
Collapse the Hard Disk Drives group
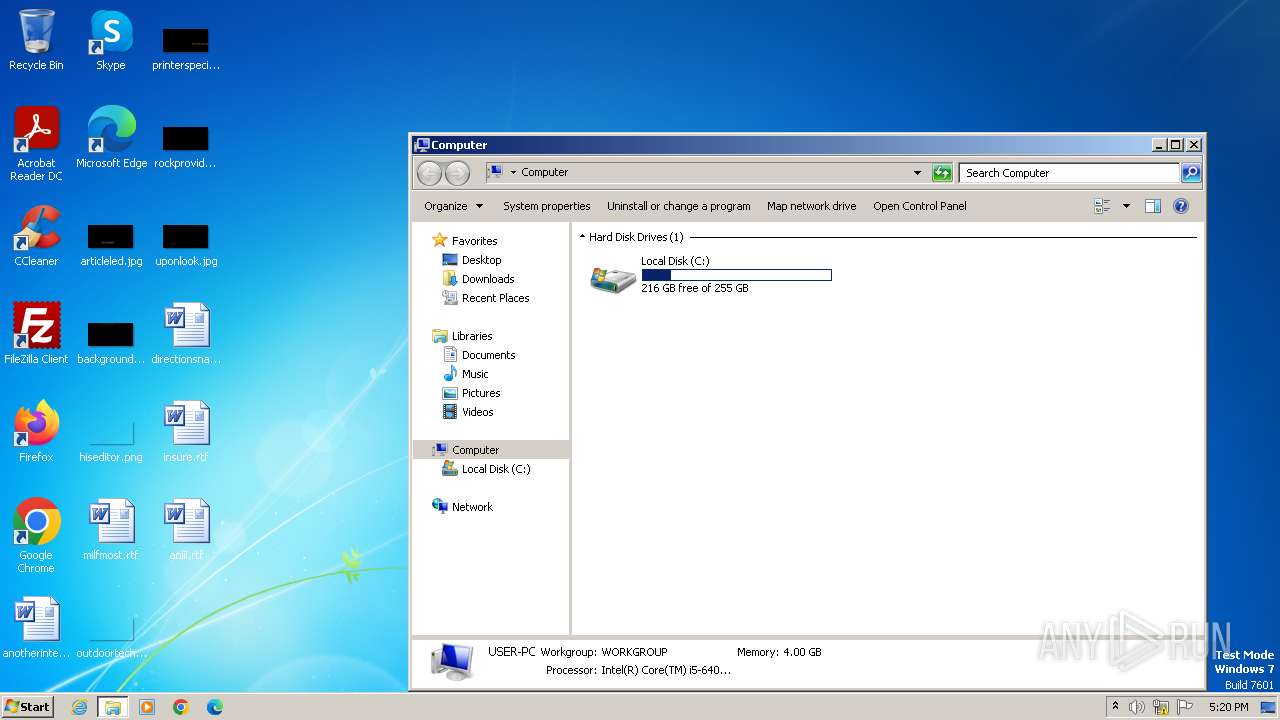click(582, 237)
